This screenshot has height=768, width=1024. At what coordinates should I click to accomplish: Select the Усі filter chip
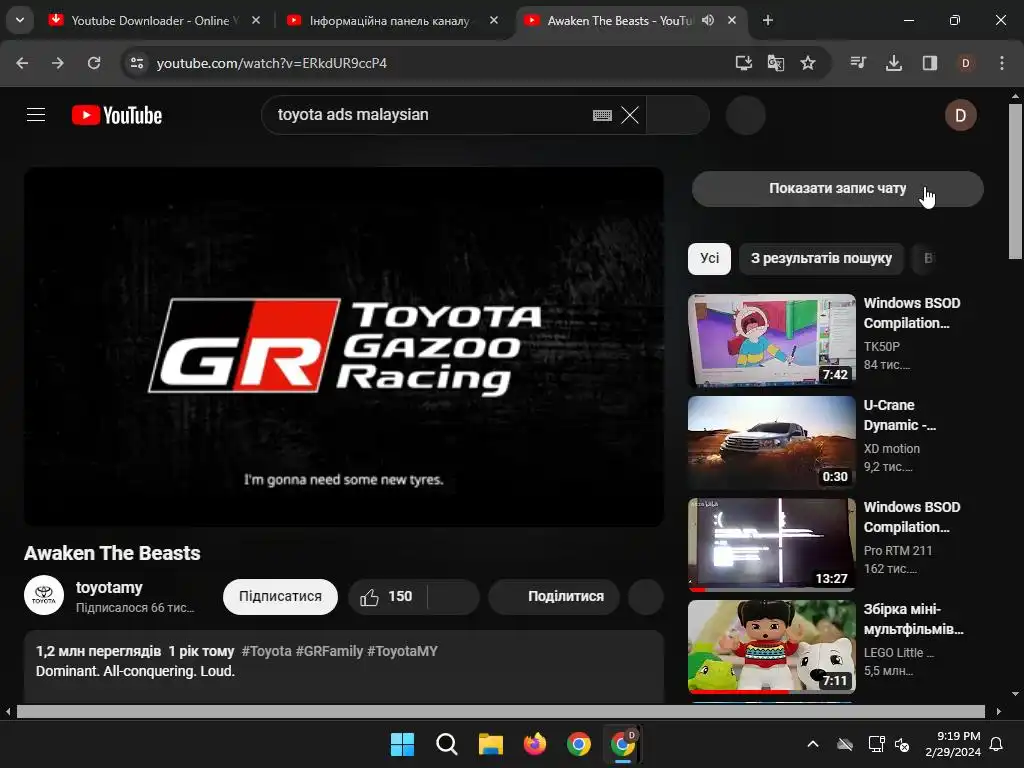(709, 259)
